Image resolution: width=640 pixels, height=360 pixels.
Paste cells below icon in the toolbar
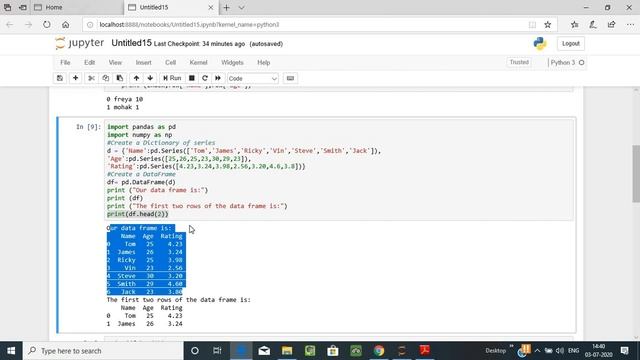[x=120, y=78]
